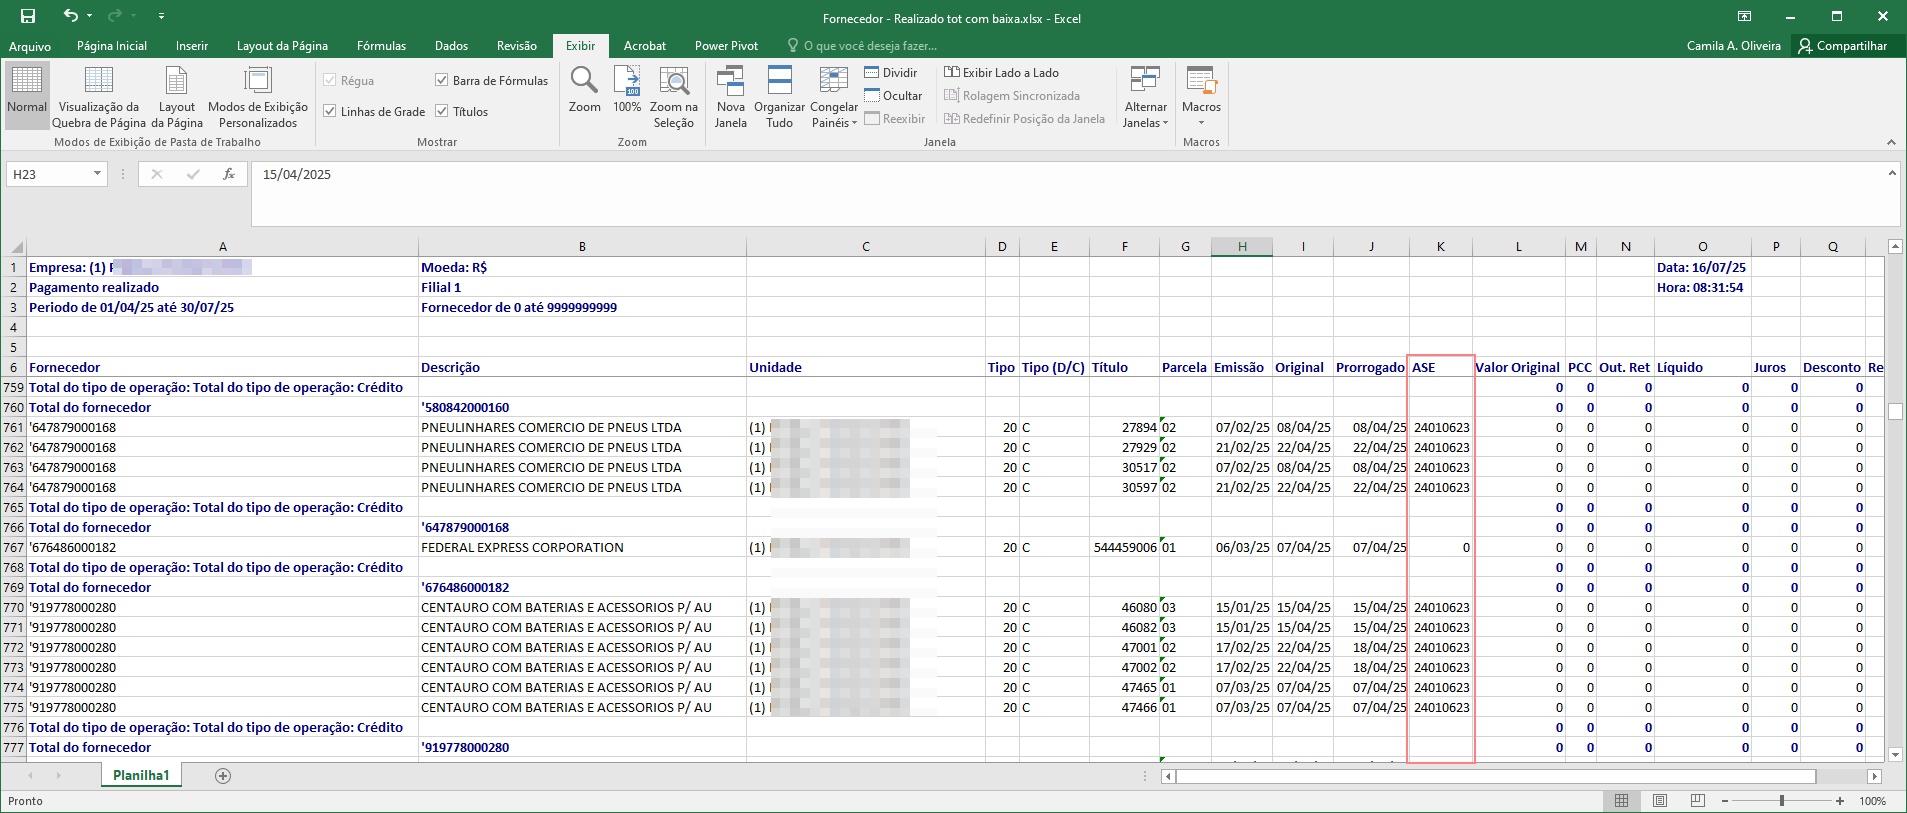Click zoom in plus button

coord(1839,801)
